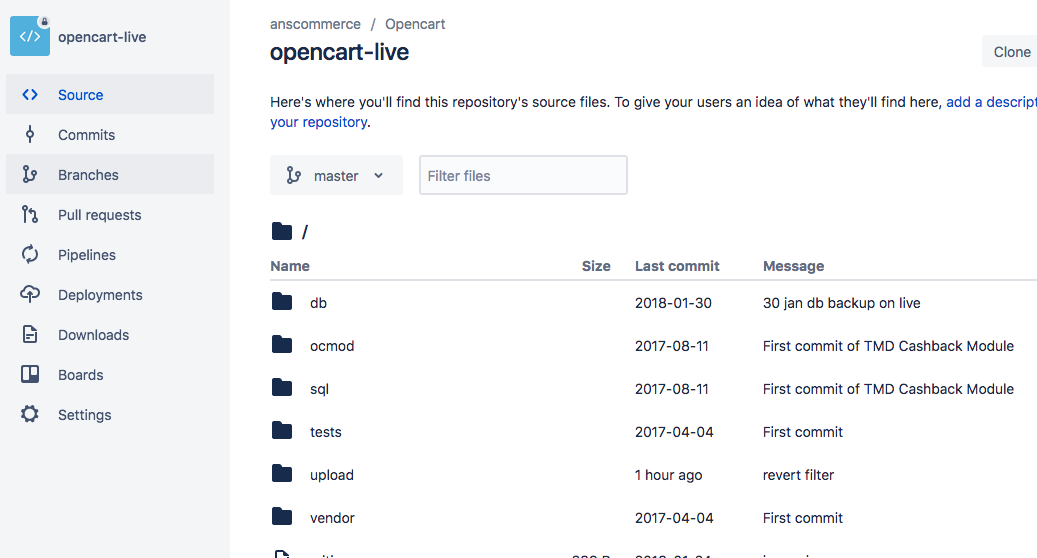Click the root folder icon above table

click(x=282, y=231)
